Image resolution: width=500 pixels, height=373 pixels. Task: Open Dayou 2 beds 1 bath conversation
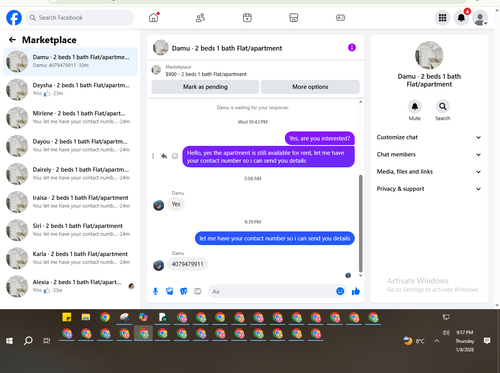point(70,146)
